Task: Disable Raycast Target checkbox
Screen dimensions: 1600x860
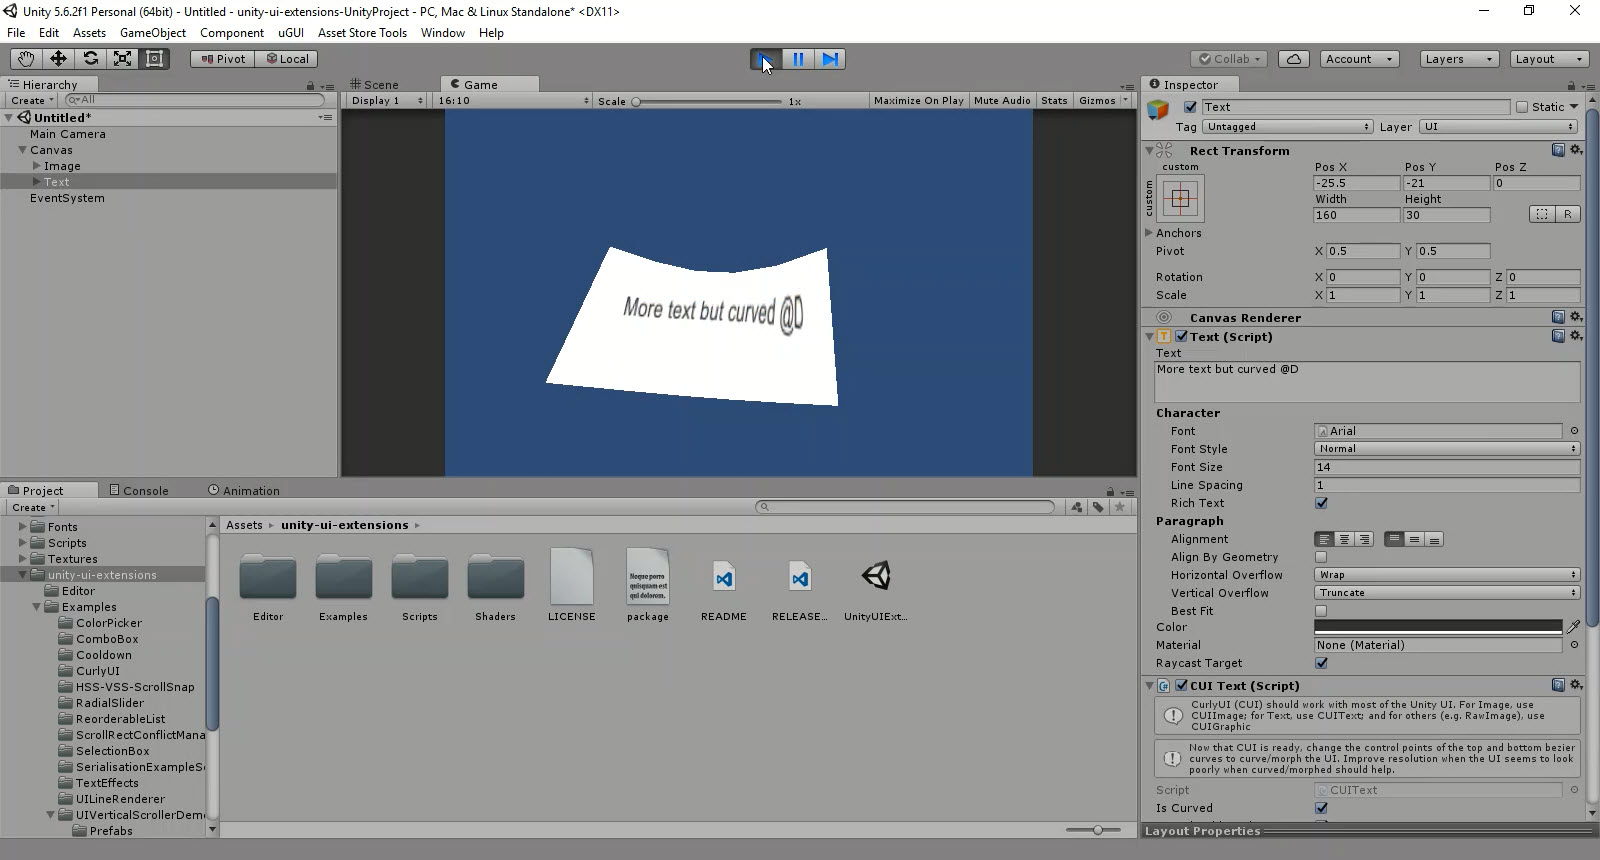Action: coord(1321,663)
